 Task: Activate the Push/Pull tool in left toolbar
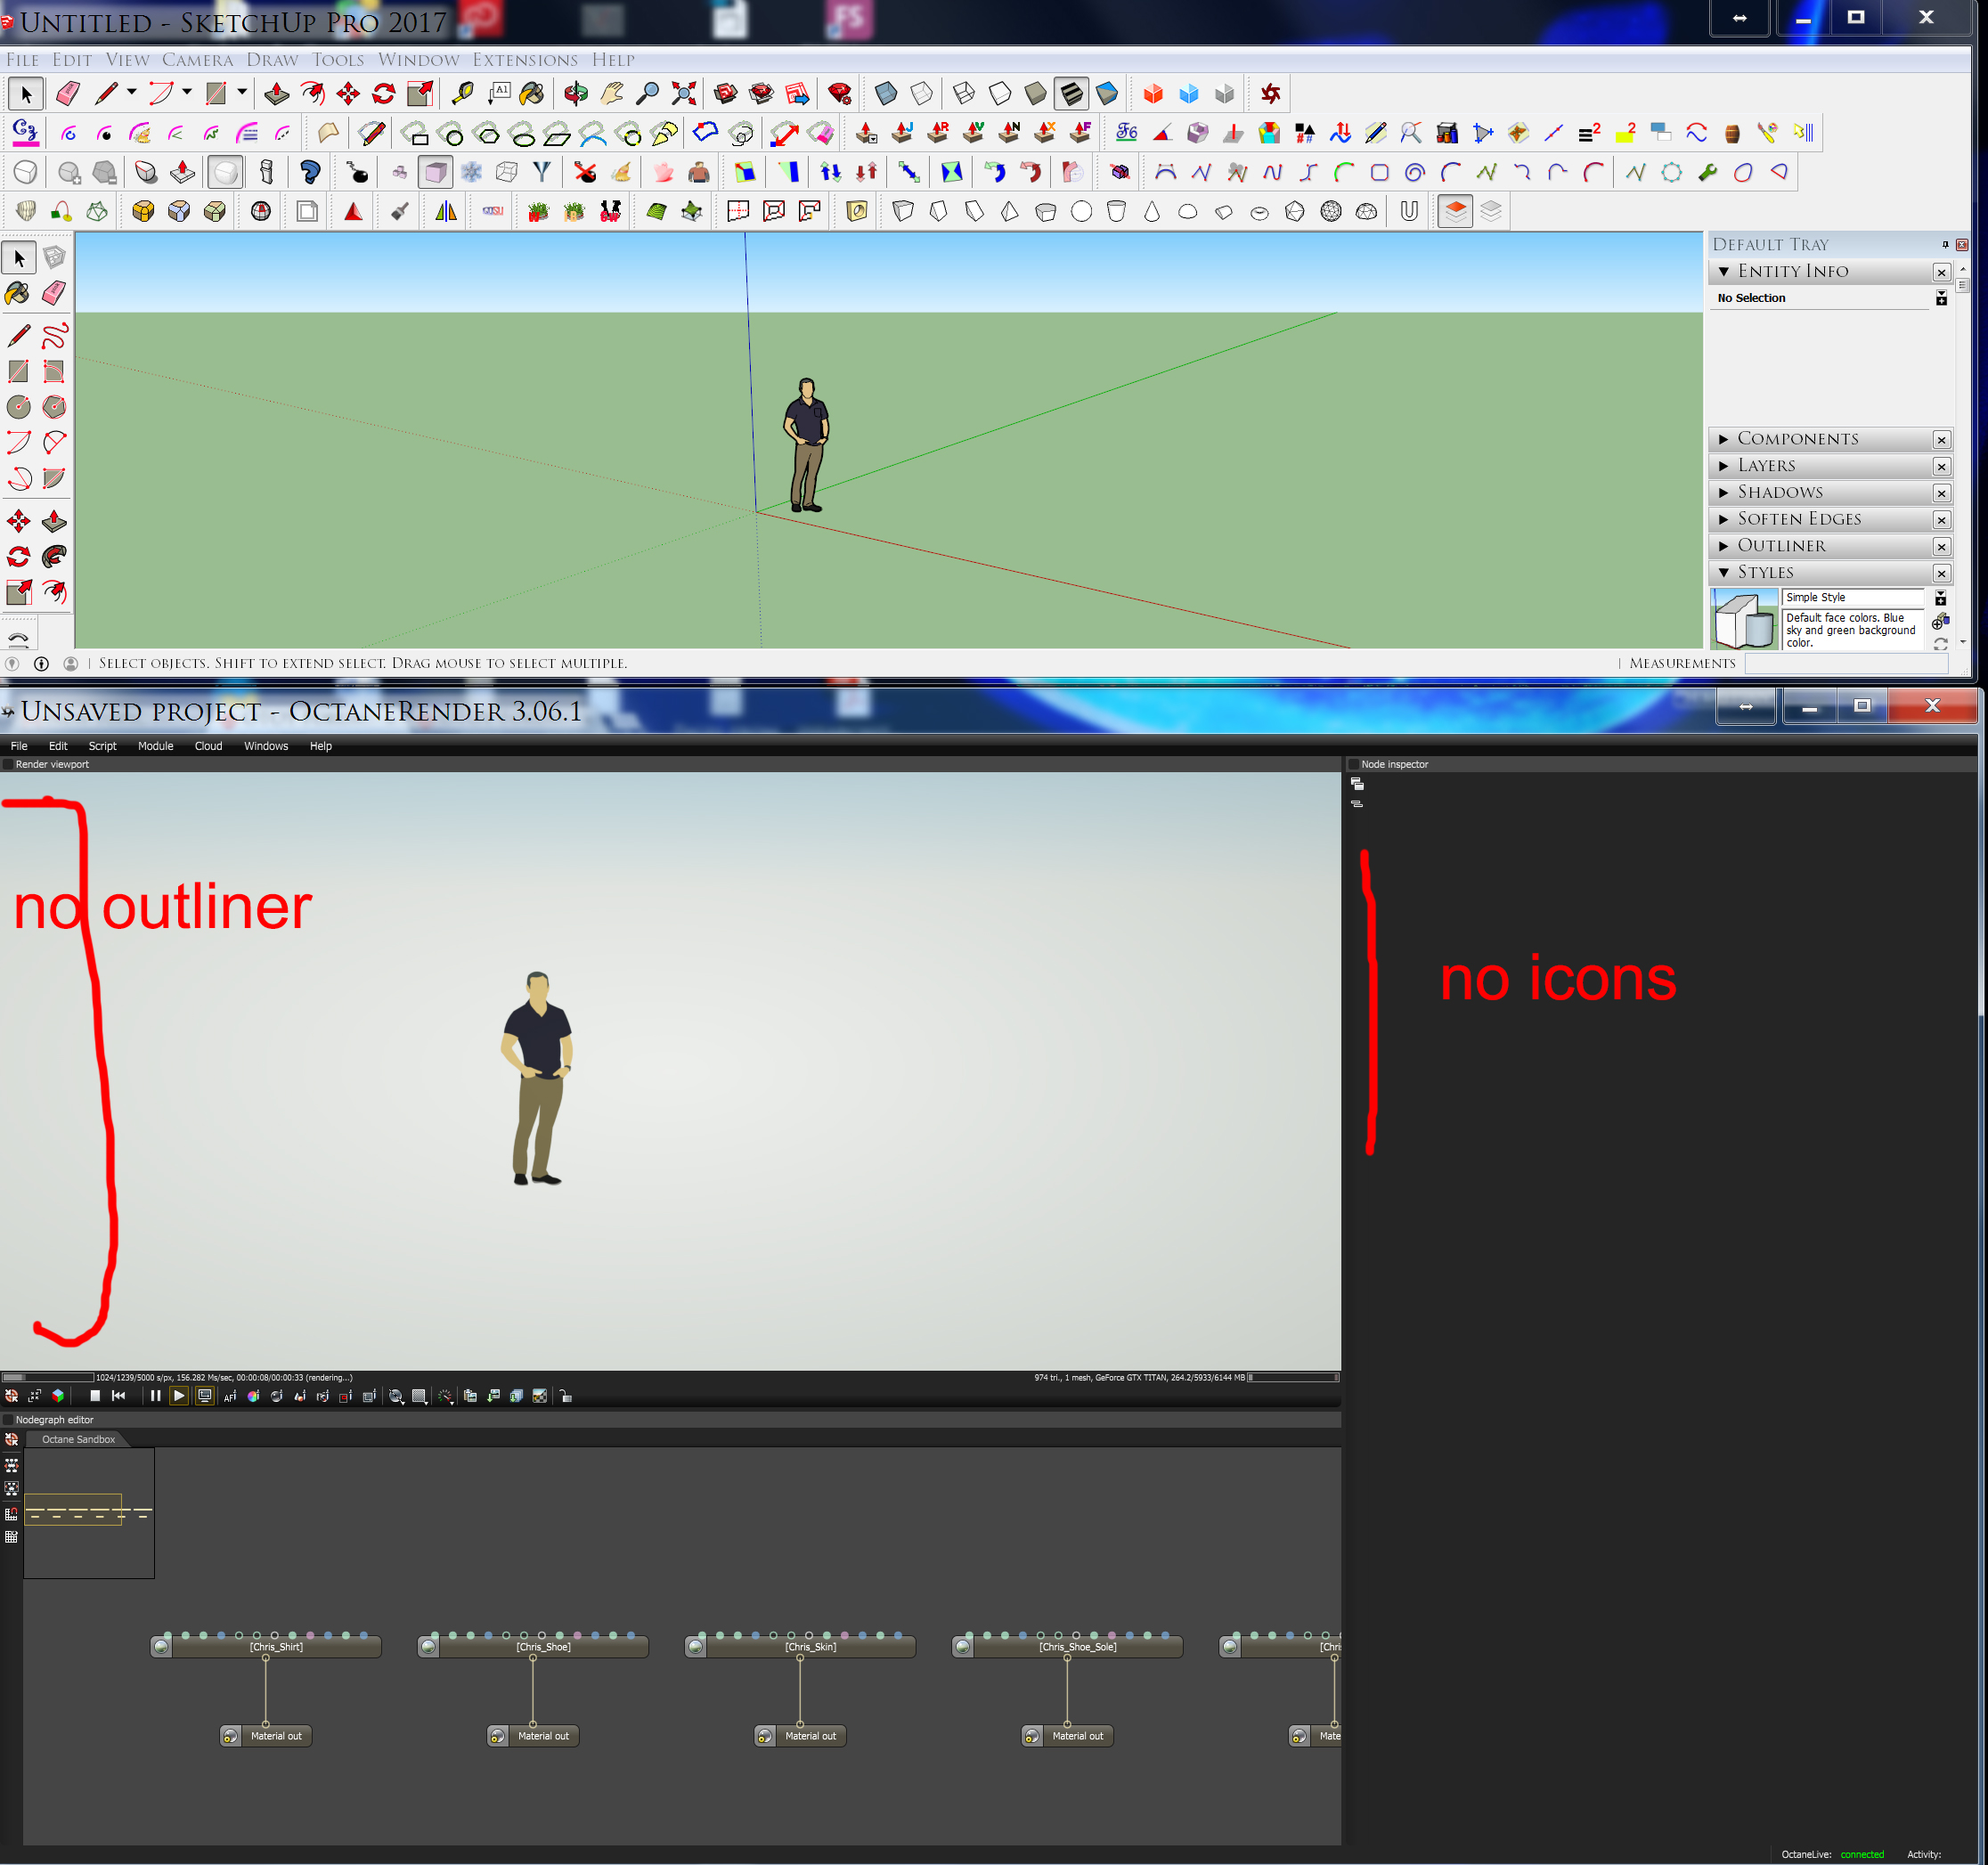point(54,521)
